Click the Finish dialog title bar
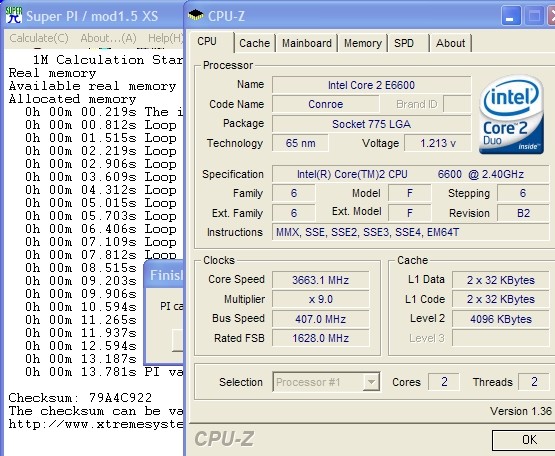Viewport: 555px width, 456px height. click(164, 275)
